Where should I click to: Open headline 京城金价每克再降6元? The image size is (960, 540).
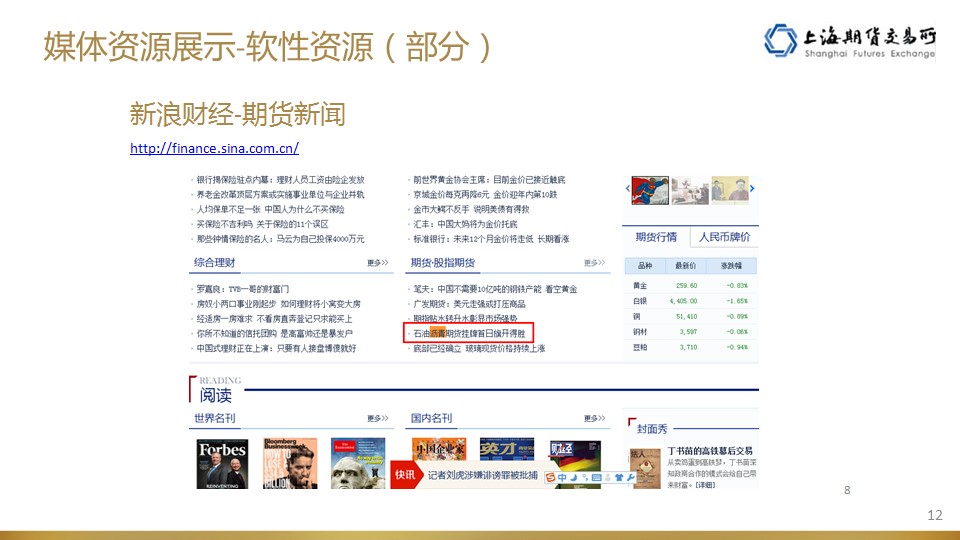click(486, 195)
